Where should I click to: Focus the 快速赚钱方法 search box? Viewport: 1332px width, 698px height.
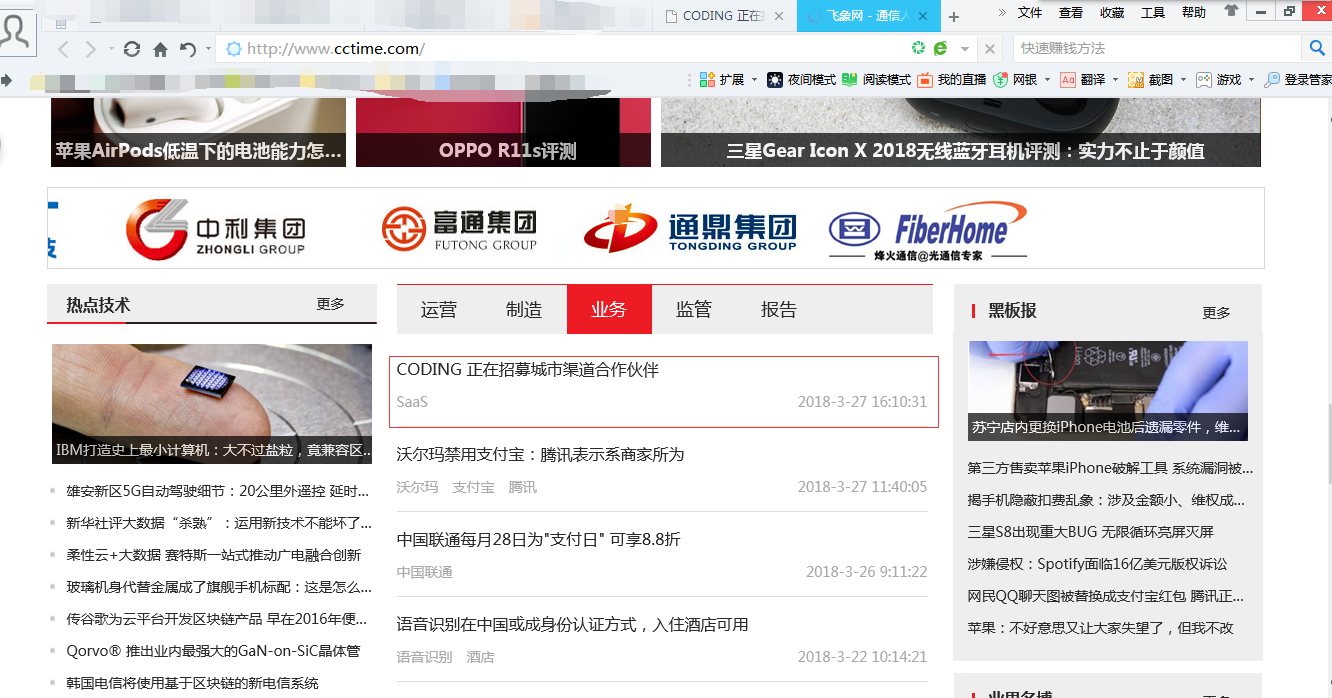[x=1155, y=48]
